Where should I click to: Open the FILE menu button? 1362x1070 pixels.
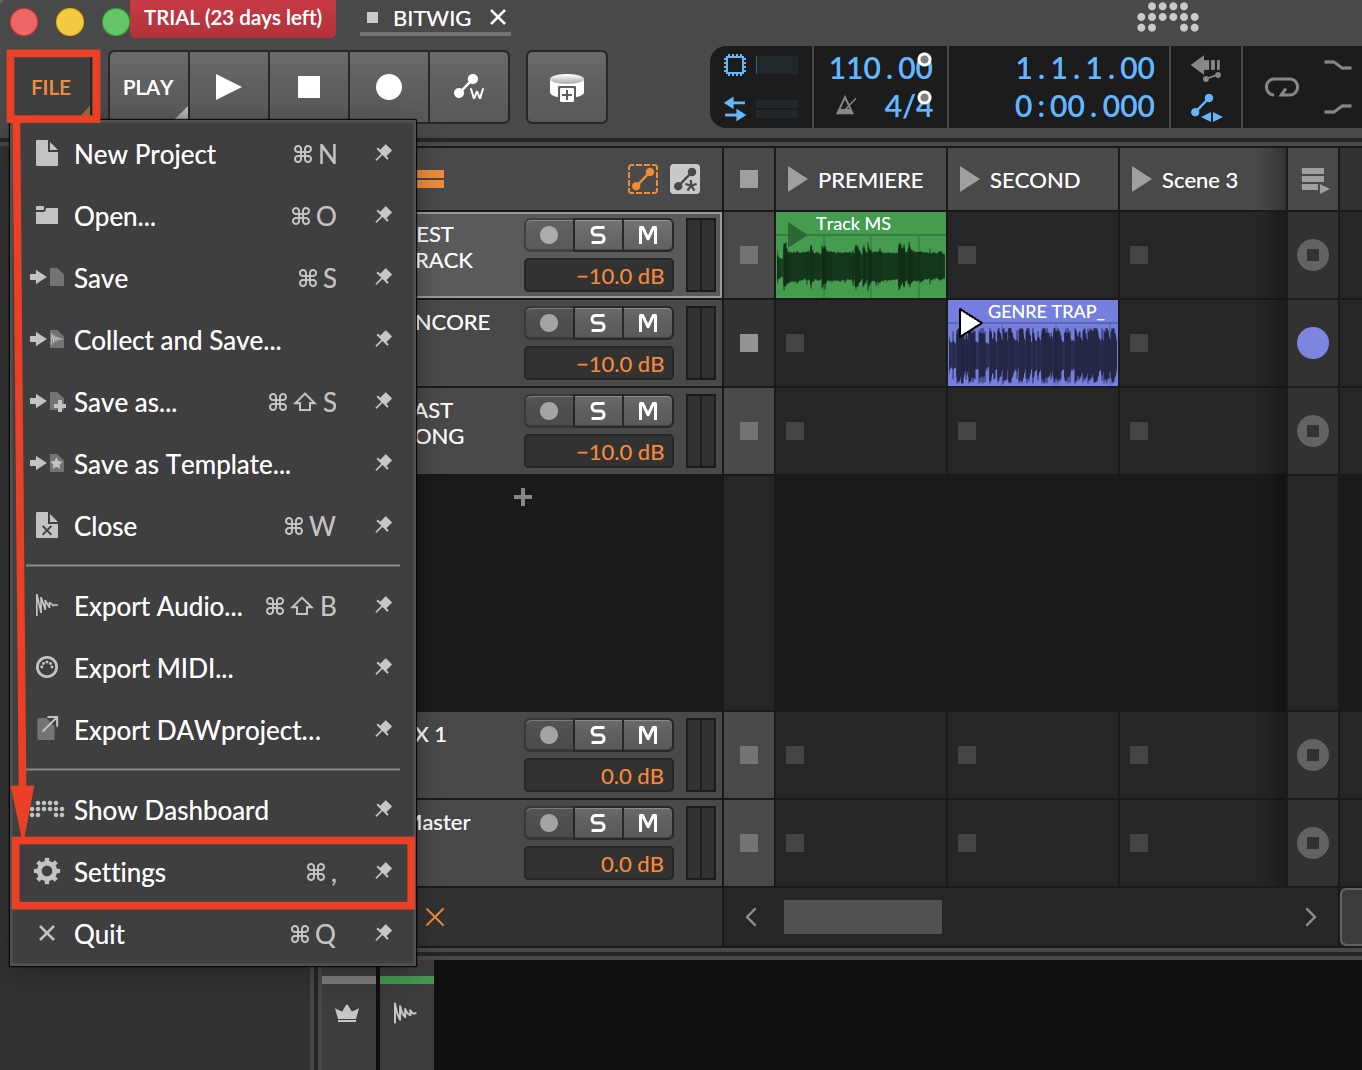pyautogui.click(x=53, y=88)
